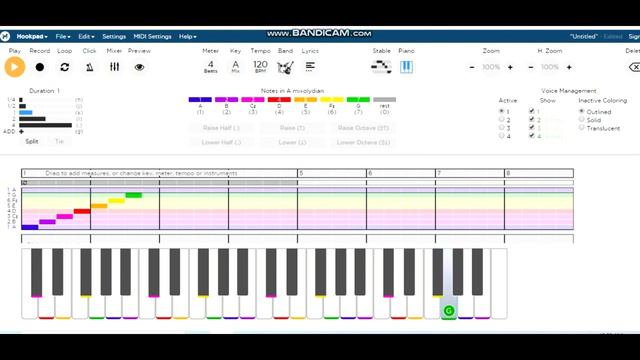Open the Hookpad logo icon
Image resolution: width=640 pixels, height=360 pixels.
coord(5,36)
